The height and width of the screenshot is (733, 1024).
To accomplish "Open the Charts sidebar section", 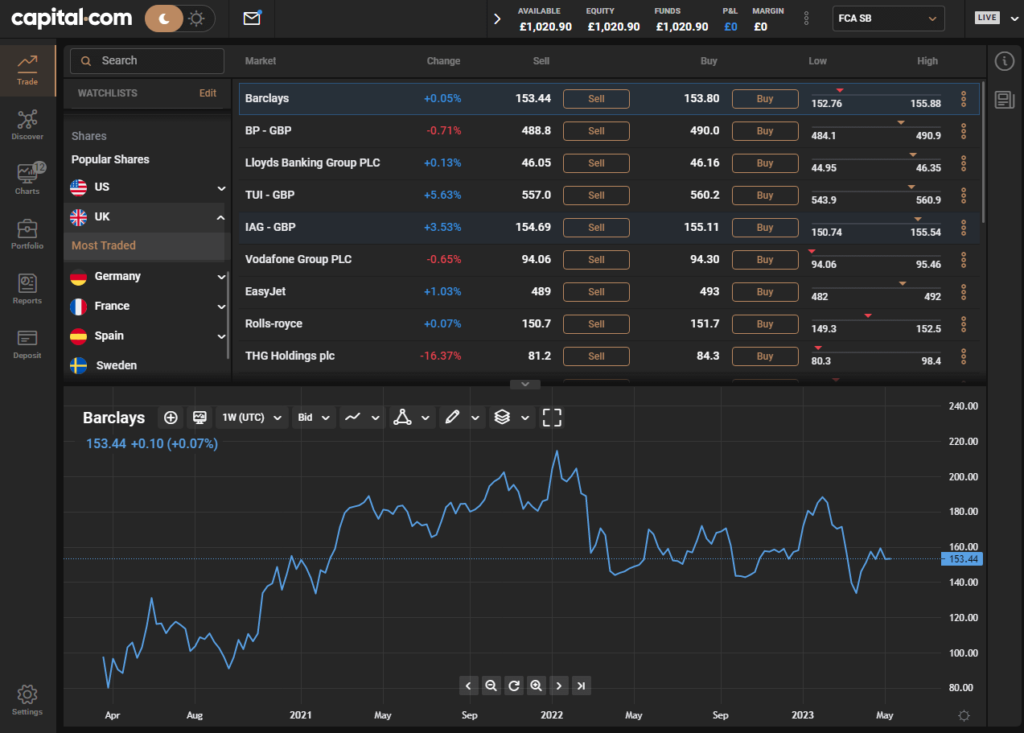I will point(27,179).
